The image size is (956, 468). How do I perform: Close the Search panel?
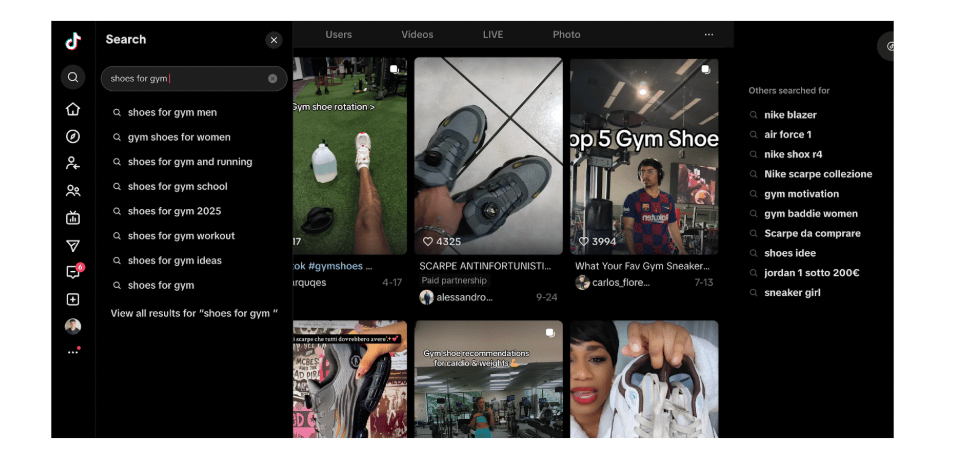pos(274,40)
